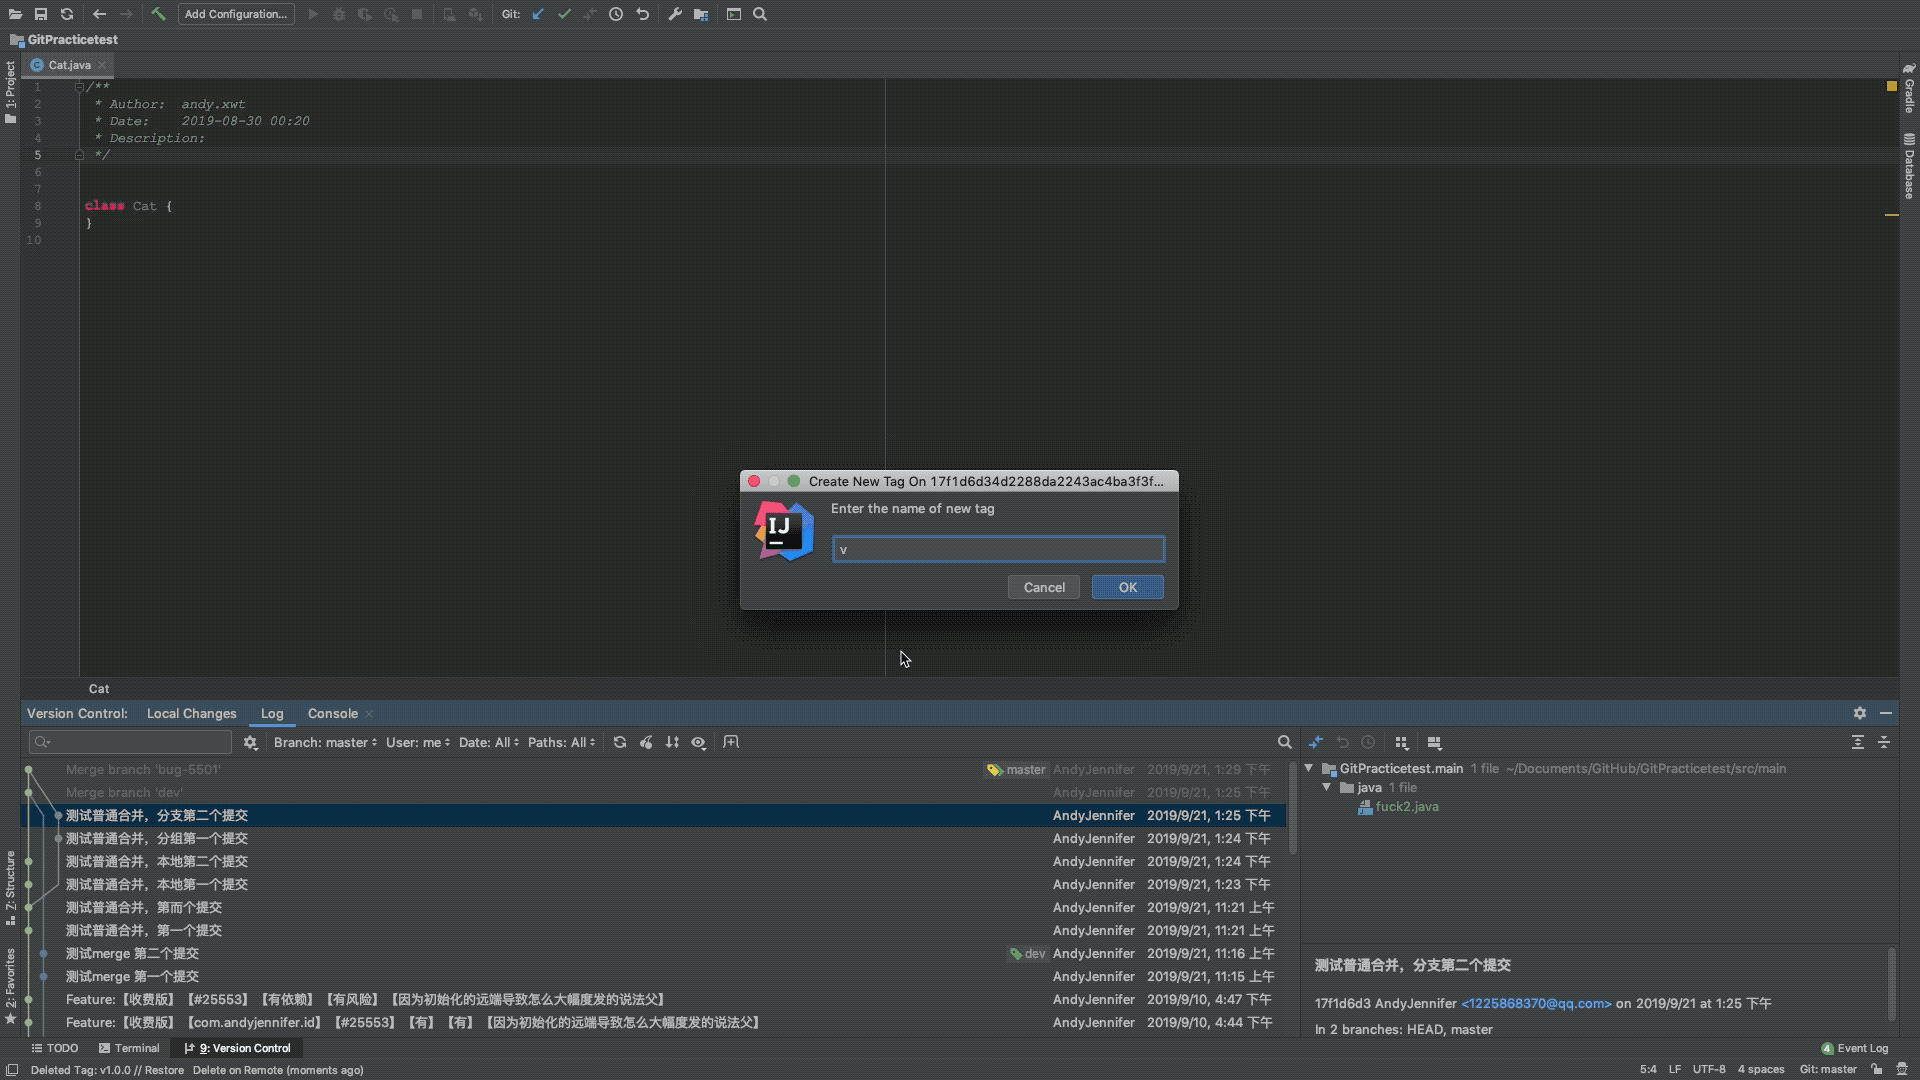Viewport: 1920px width, 1080px height.
Task: Open the Project Structure folder icon
Action: pos(701,14)
